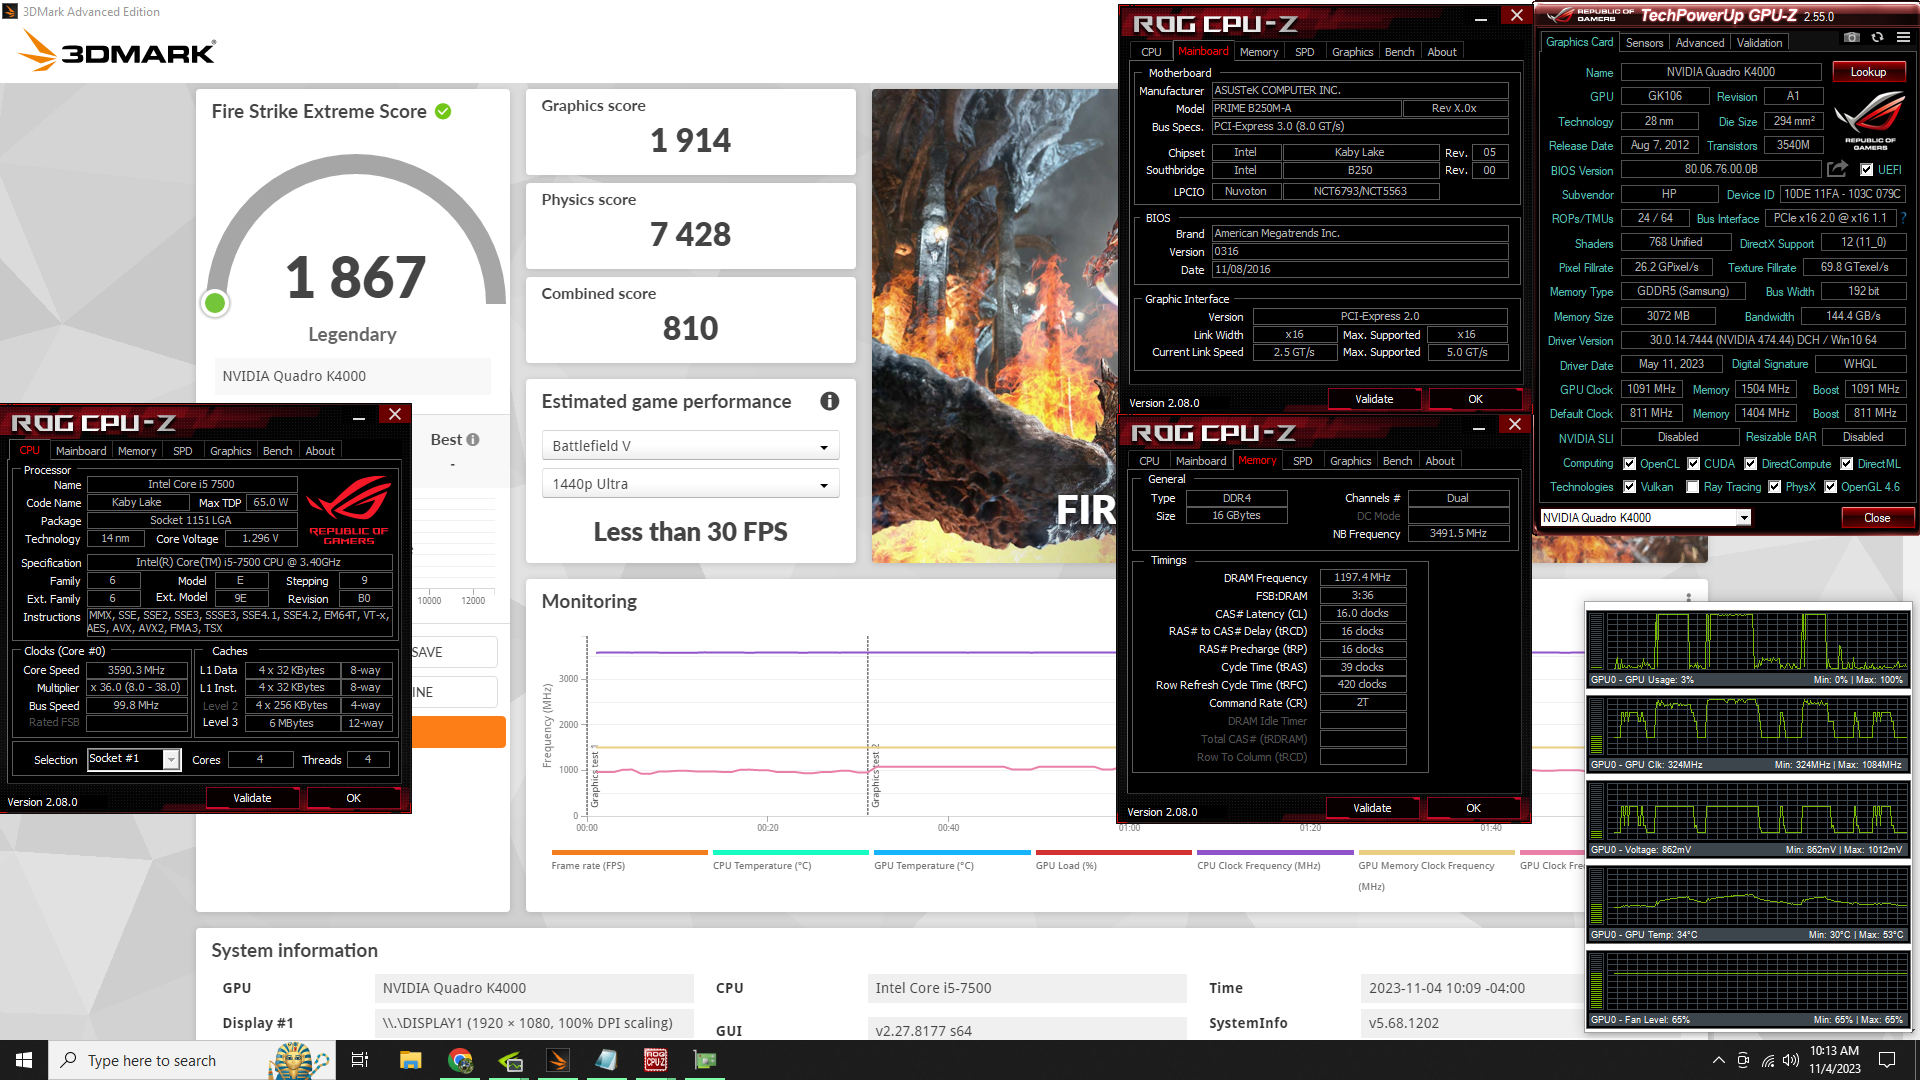Open the About tab in the CPU-Z Mainboard window
Image resolution: width=1920 pixels, height=1080 pixels.
(x=1441, y=52)
